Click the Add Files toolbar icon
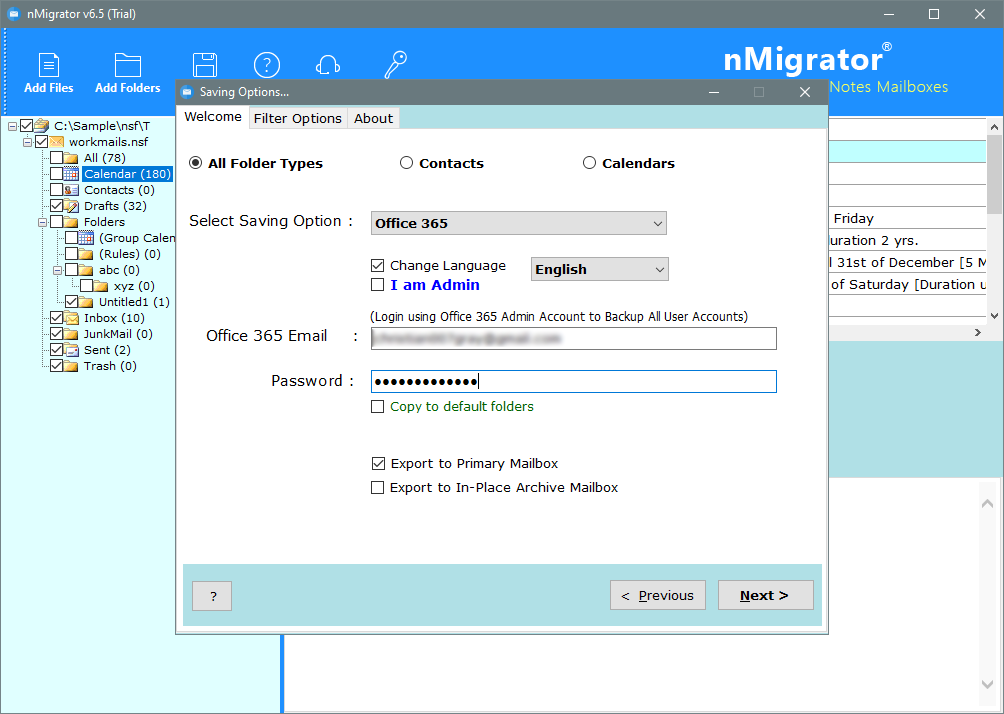Image resolution: width=1004 pixels, height=714 pixels. click(x=48, y=66)
